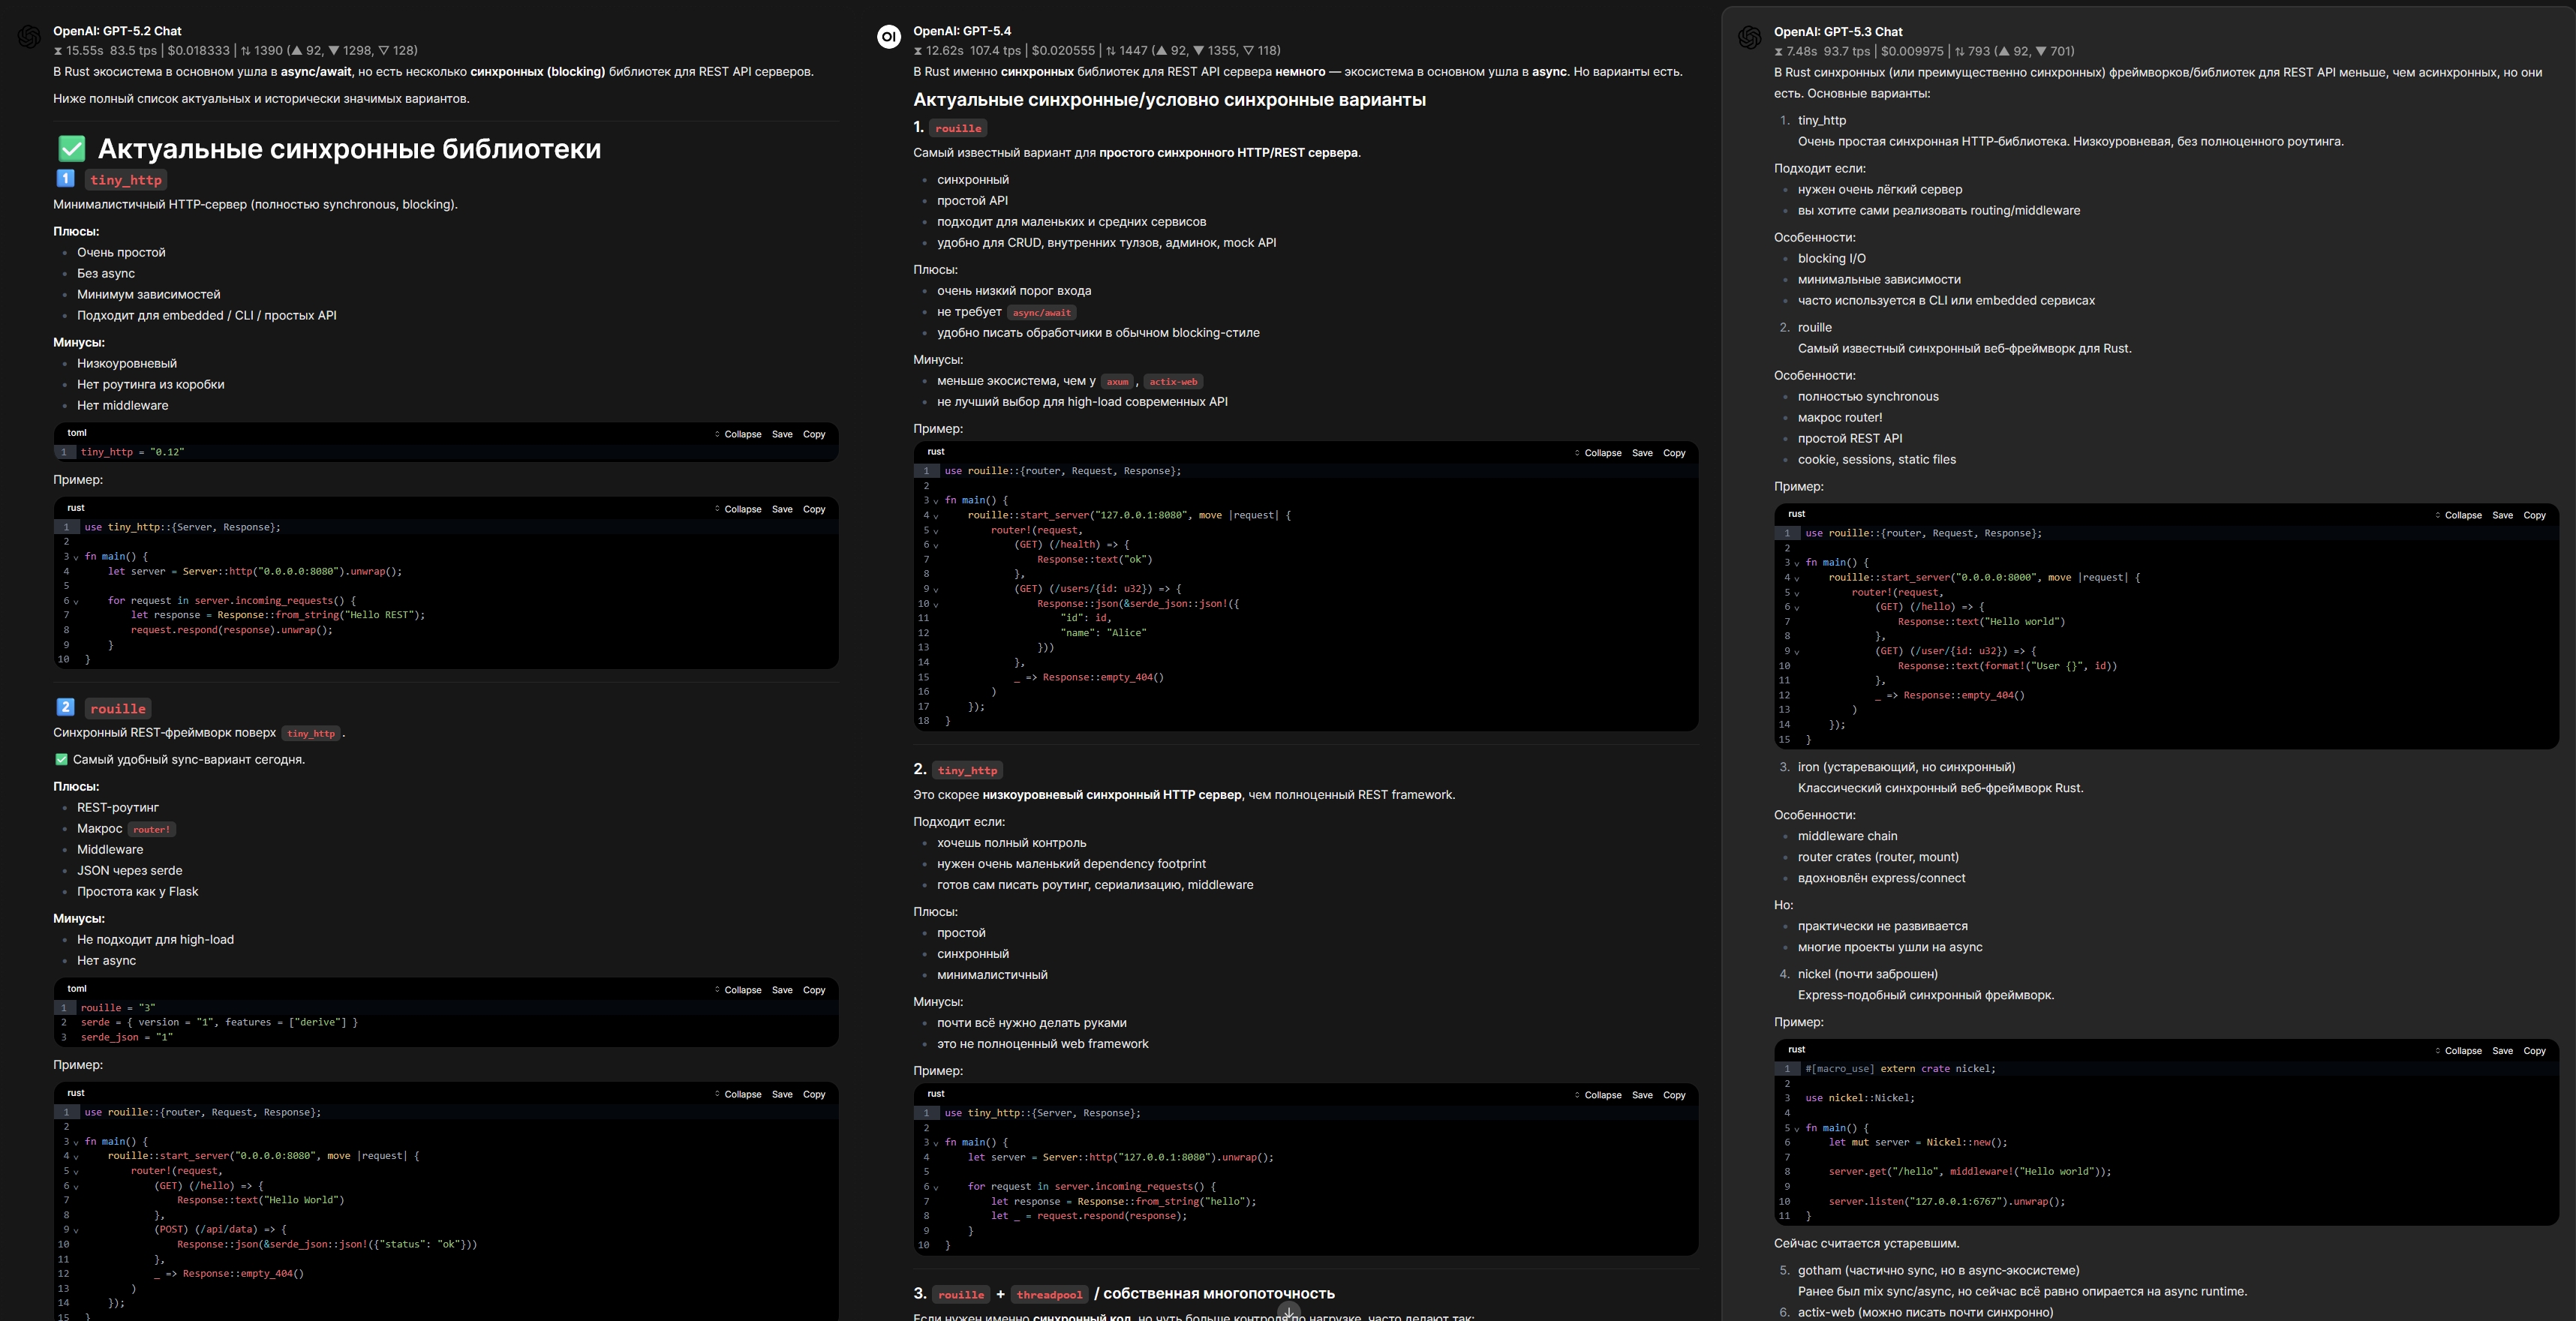Click the GPT-5.3 Chat OpenAI logo avatar
Image resolution: width=2576 pixels, height=1321 pixels.
(x=1749, y=38)
